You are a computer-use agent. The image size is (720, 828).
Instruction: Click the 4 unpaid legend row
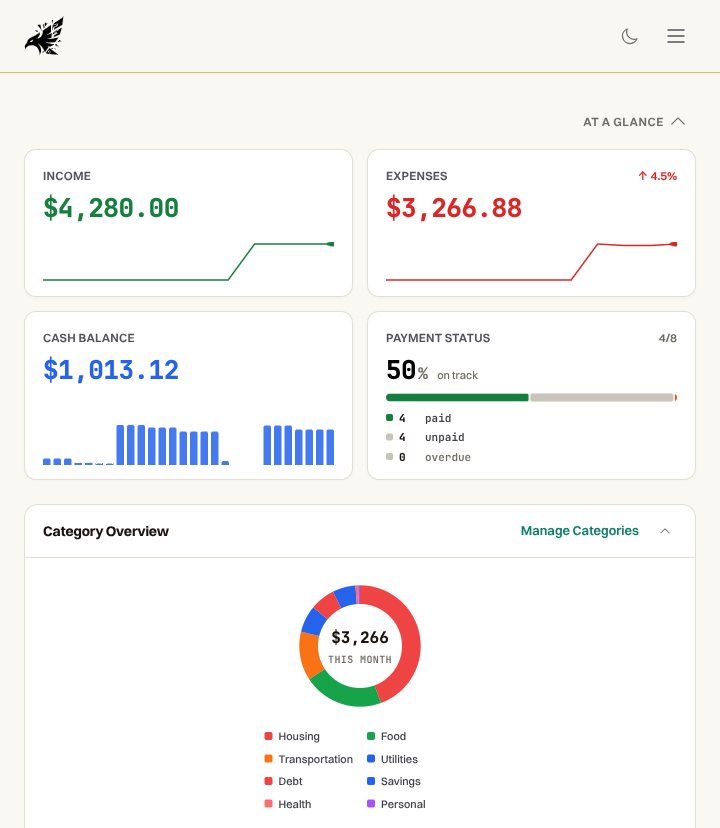coord(425,437)
